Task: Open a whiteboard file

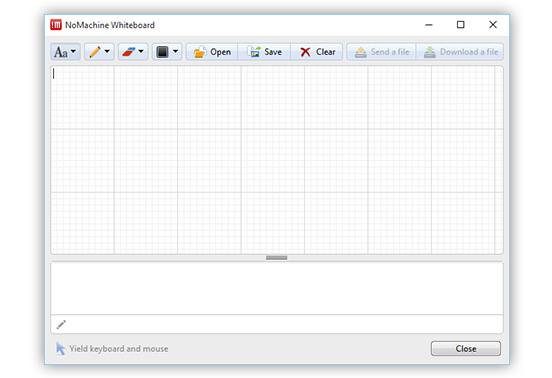Action: [212, 52]
